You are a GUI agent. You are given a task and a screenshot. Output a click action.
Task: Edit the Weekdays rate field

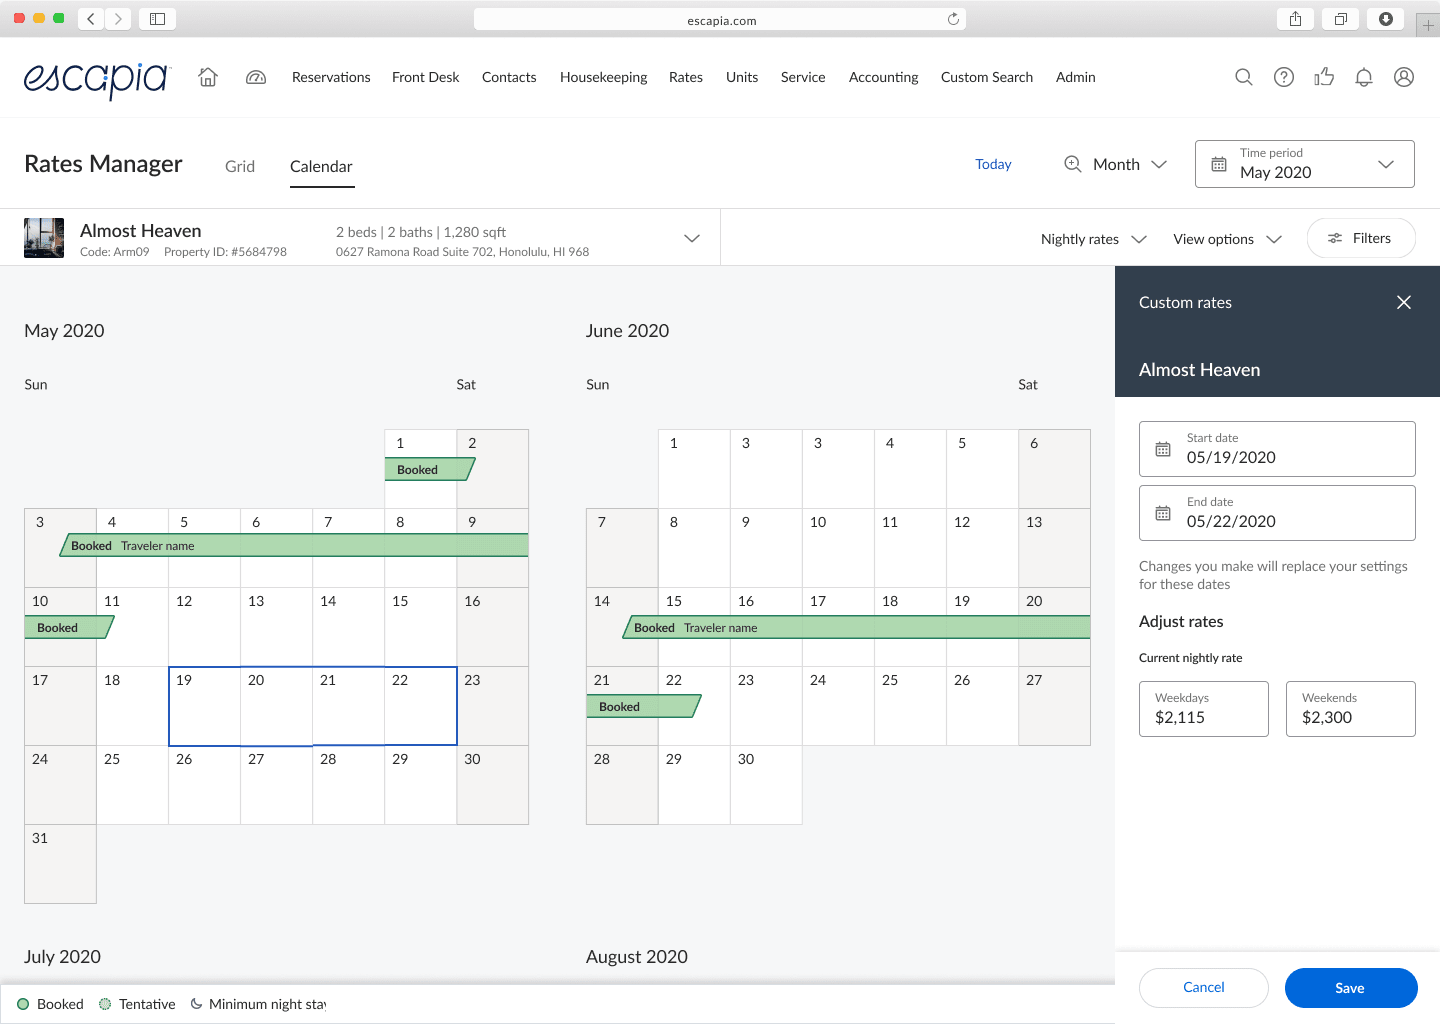[x=1204, y=709]
